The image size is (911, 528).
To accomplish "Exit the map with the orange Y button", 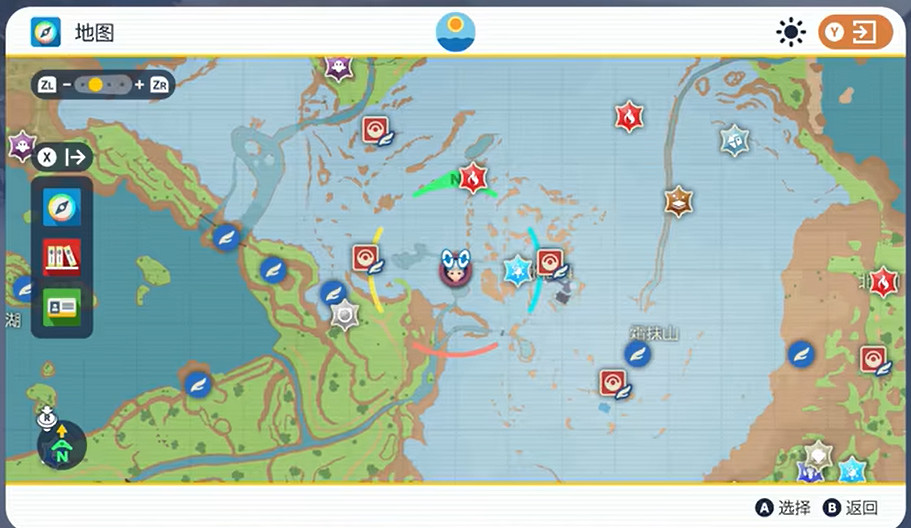I will [855, 32].
